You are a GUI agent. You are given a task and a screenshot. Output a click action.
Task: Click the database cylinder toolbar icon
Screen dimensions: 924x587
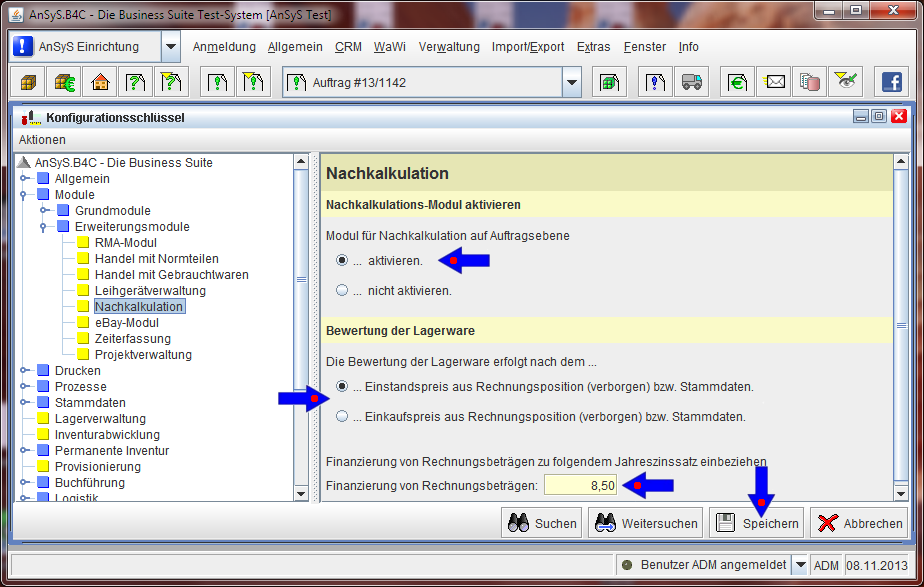[x=810, y=82]
